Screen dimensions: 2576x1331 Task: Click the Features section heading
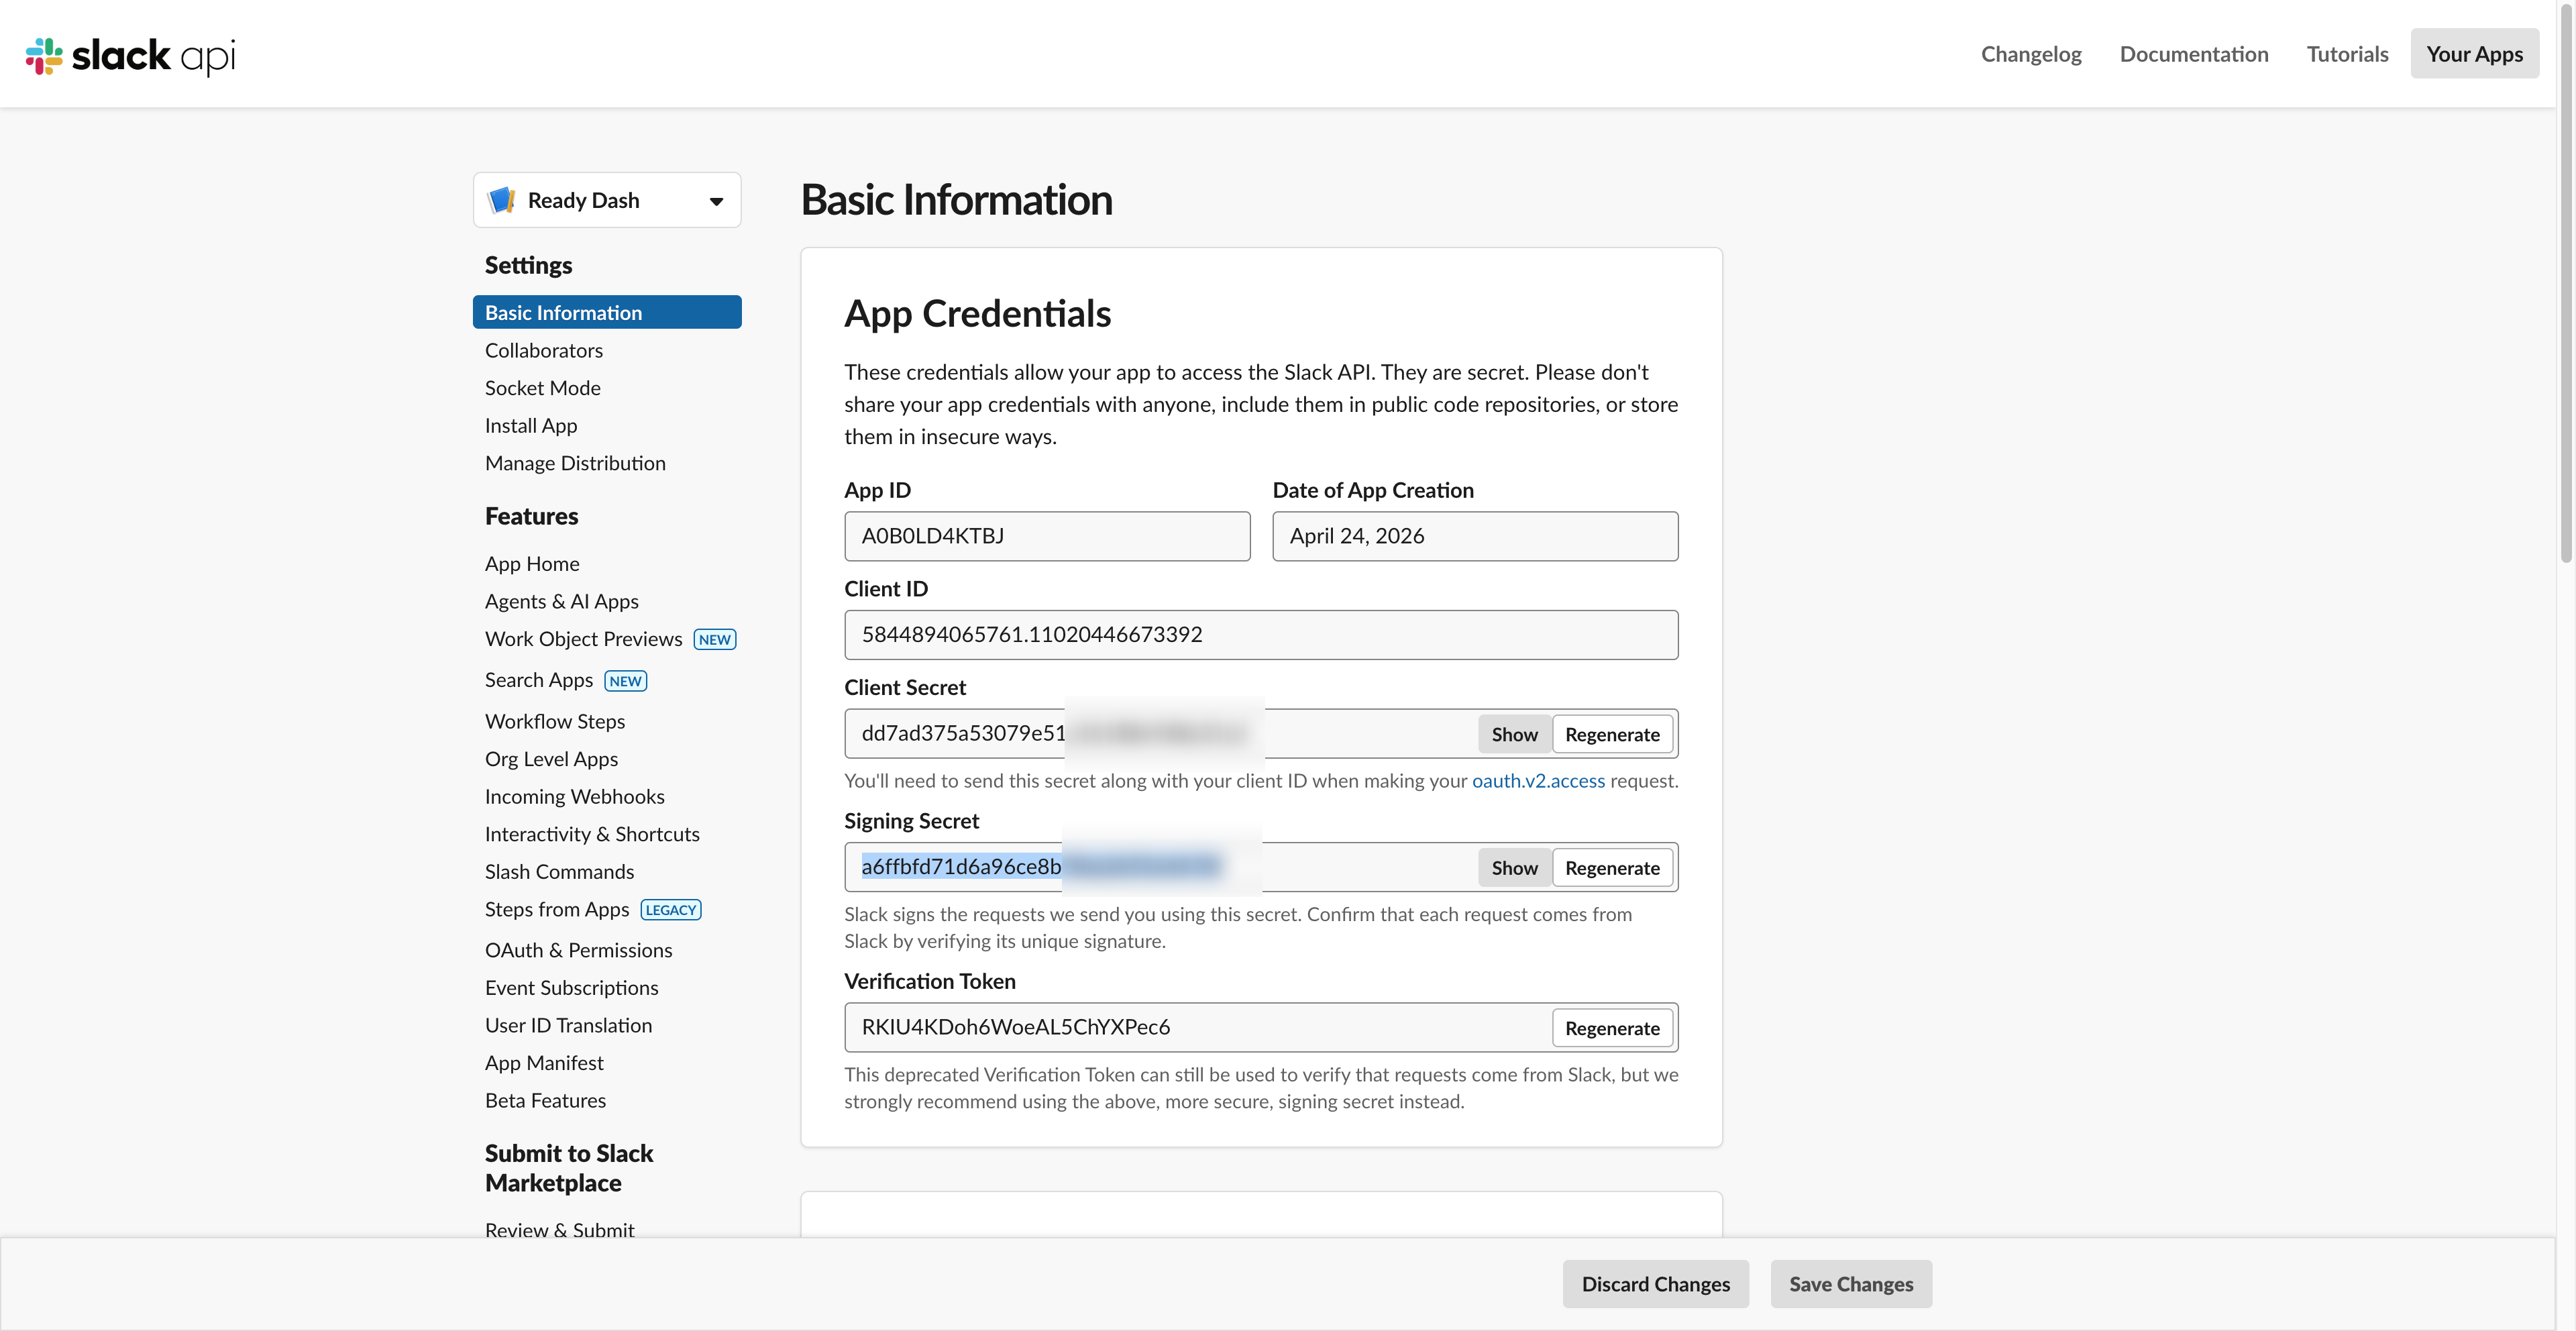[x=531, y=516]
